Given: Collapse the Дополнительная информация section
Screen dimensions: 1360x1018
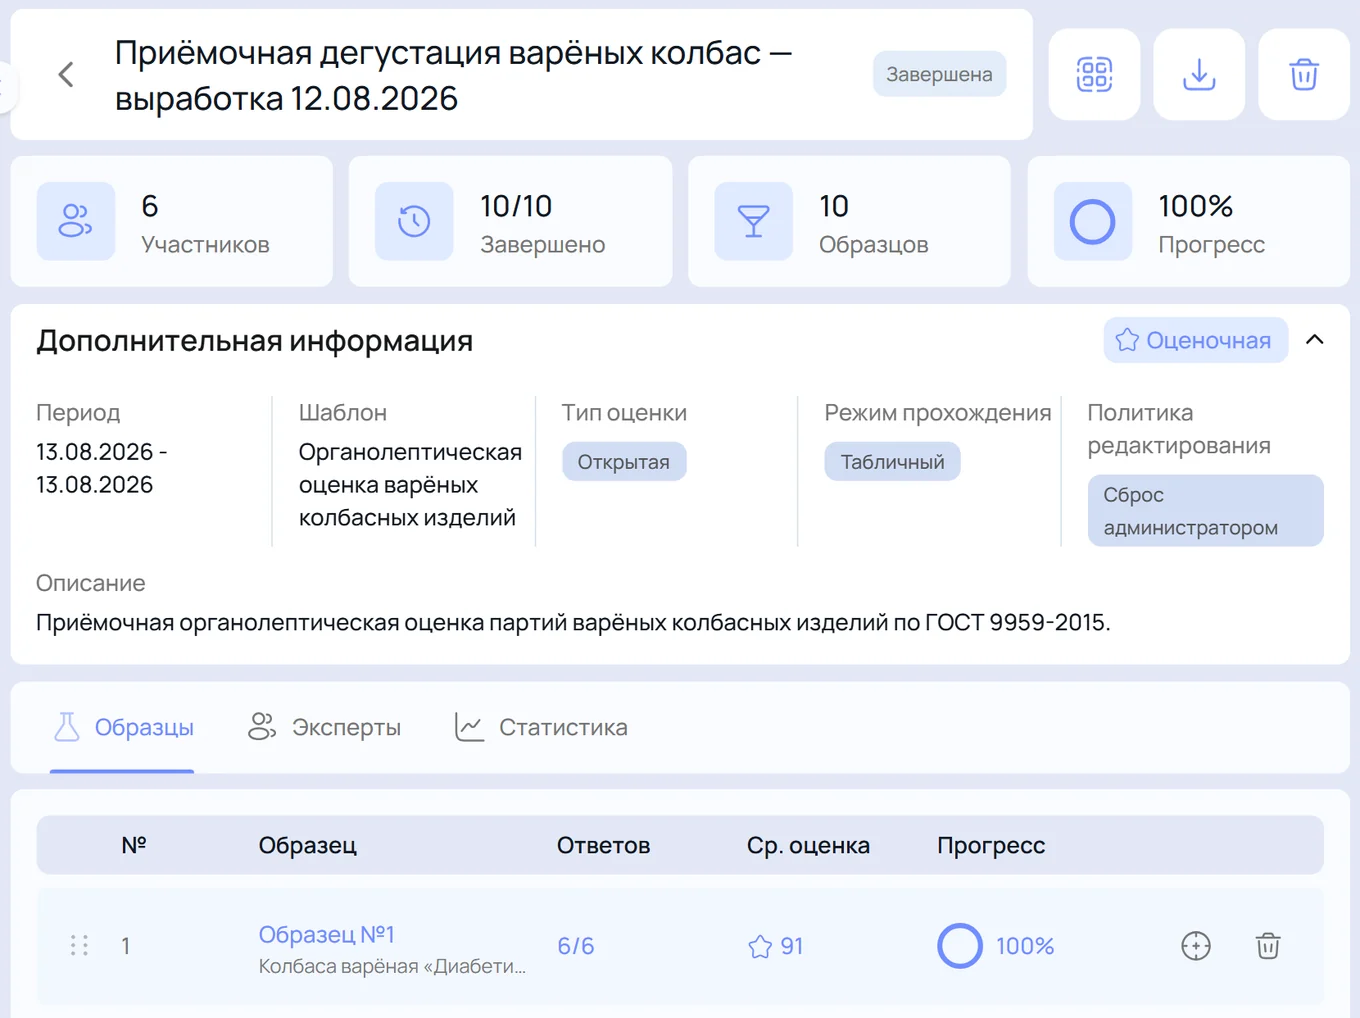Looking at the screenshot, I should tap(1315, 340).
